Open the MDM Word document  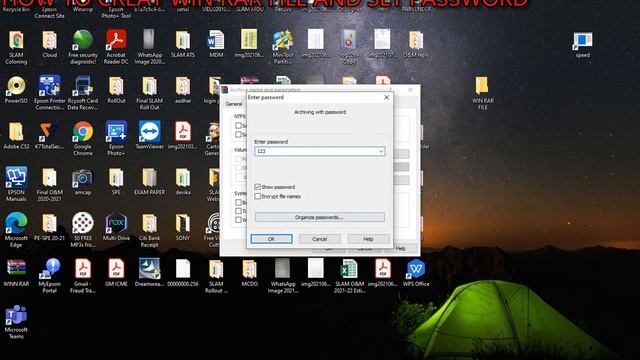(216, 41)
